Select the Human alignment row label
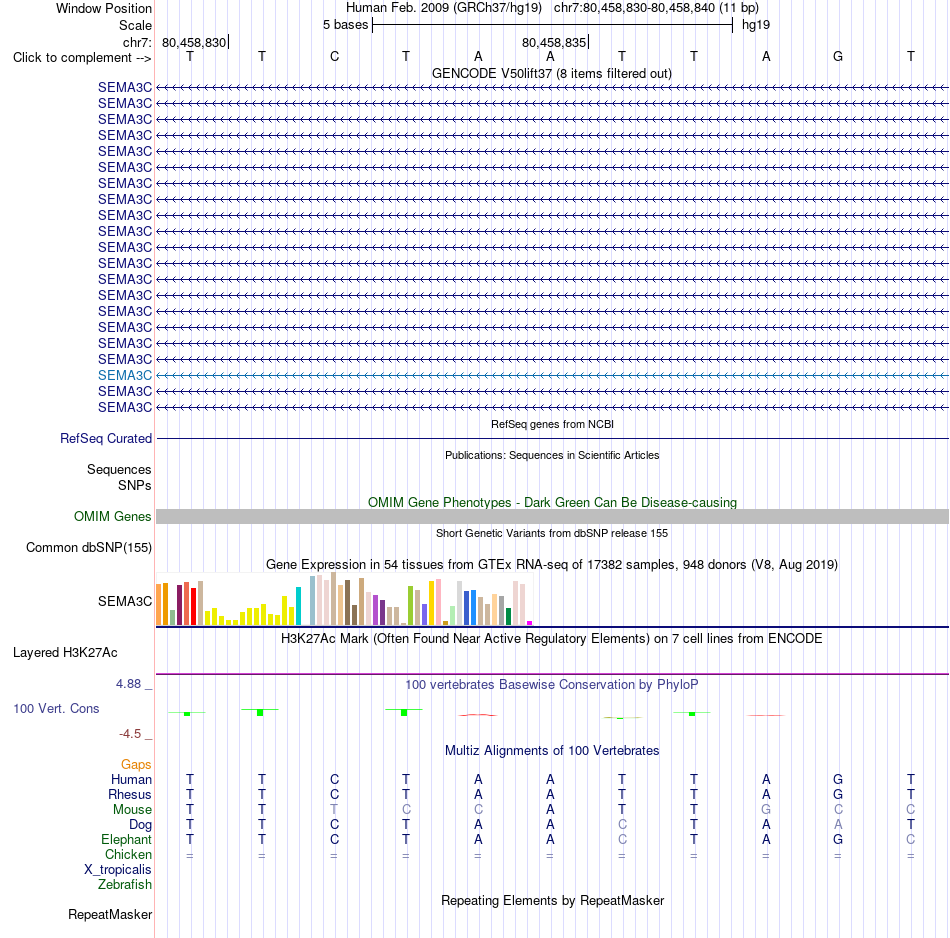 point(131,780)
